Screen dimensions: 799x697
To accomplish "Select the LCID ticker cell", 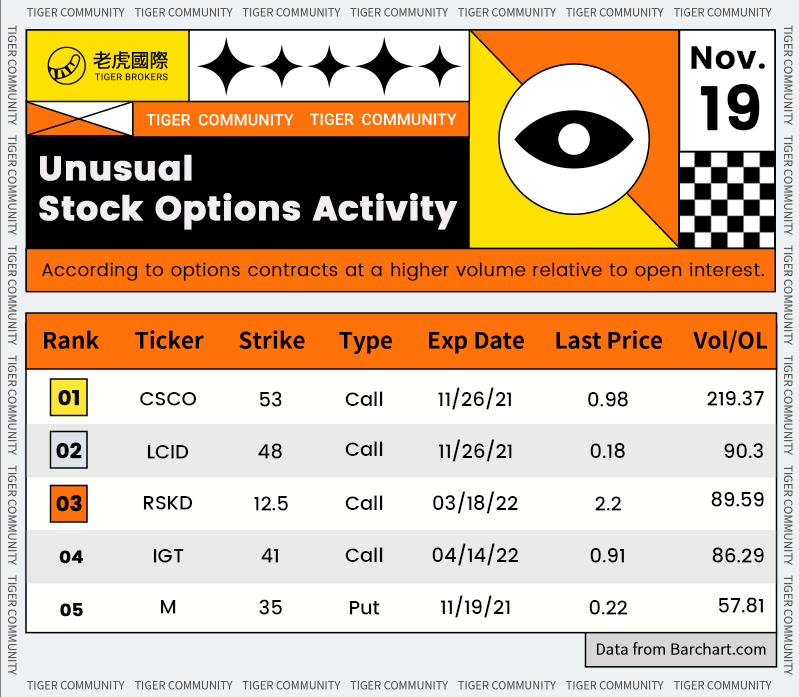I will pos(168,451).
